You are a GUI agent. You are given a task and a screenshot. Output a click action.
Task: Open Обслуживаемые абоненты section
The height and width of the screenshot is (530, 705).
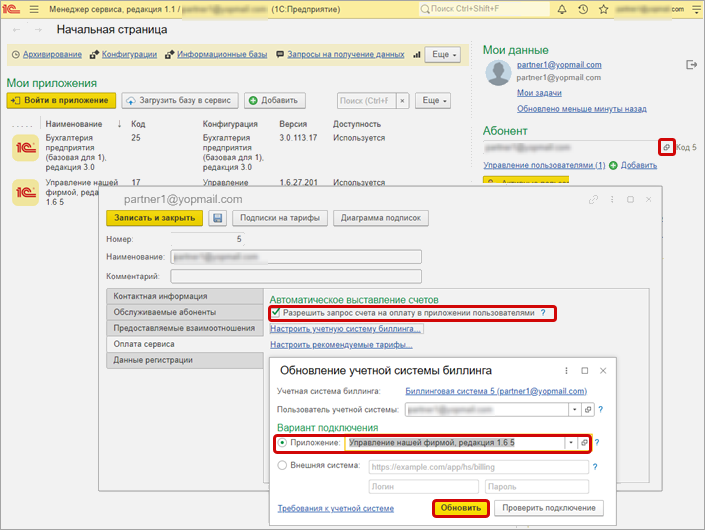click(x=185, y=312)
